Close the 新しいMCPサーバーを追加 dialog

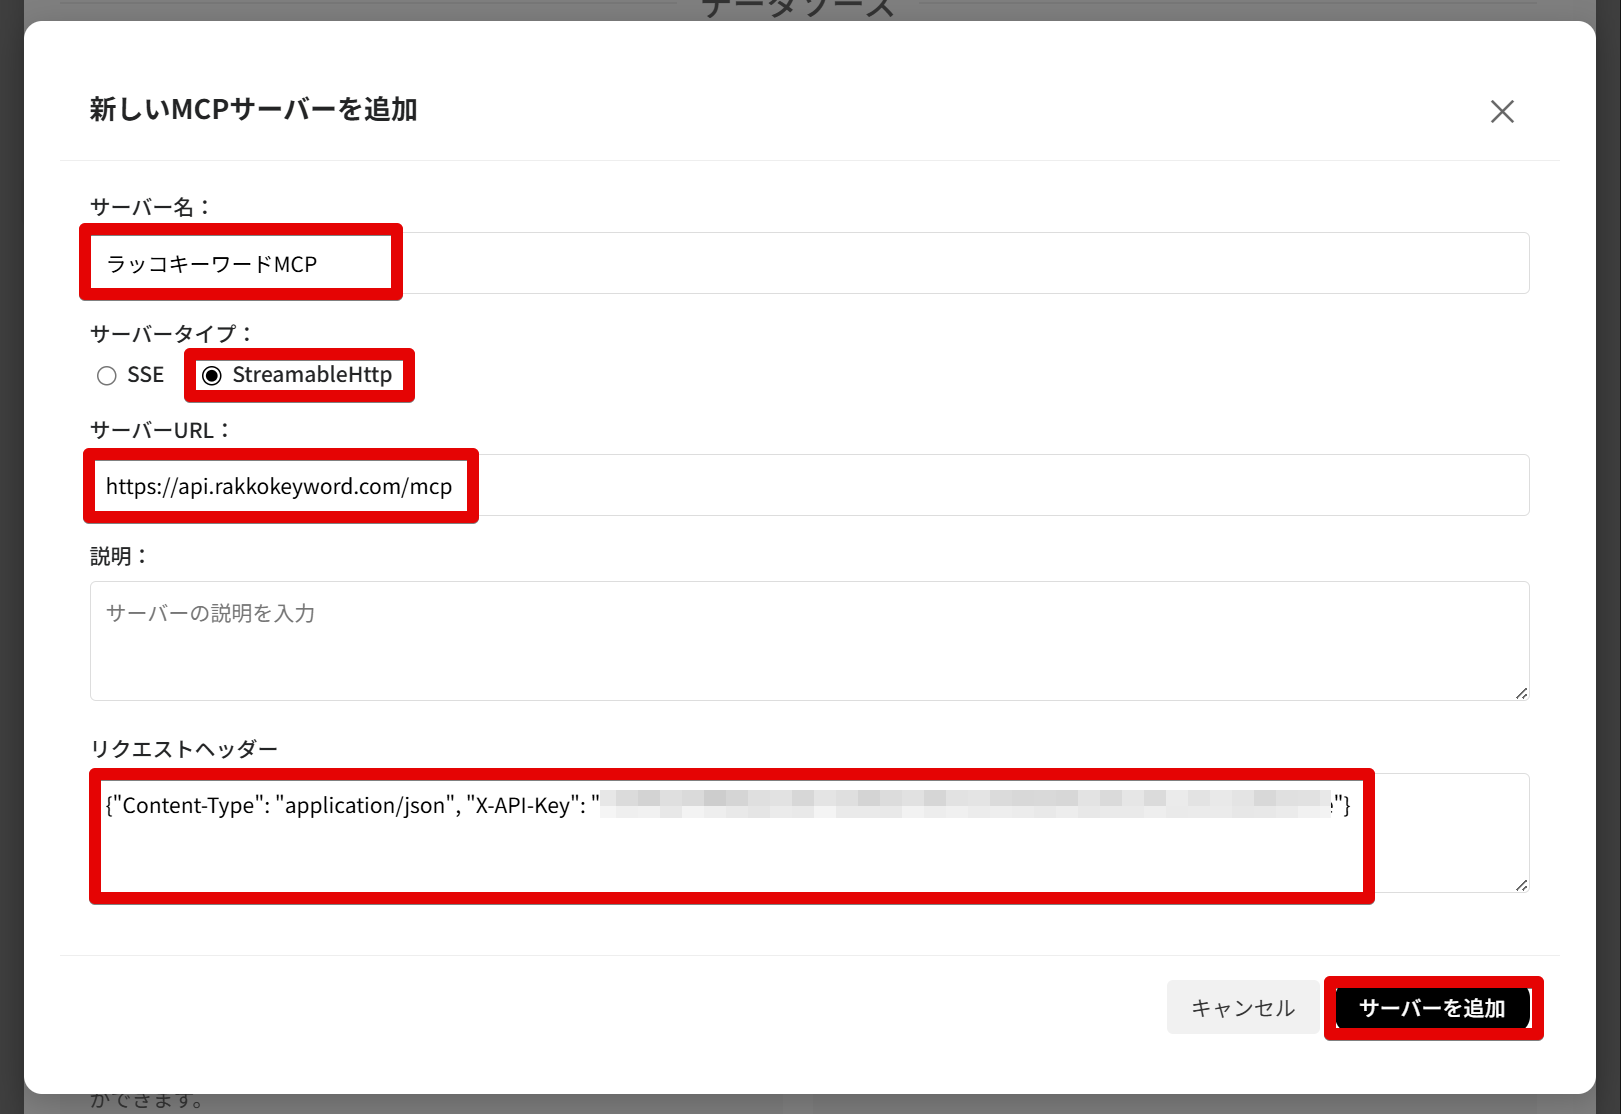pyautogui.click(x=1502, y=111)
